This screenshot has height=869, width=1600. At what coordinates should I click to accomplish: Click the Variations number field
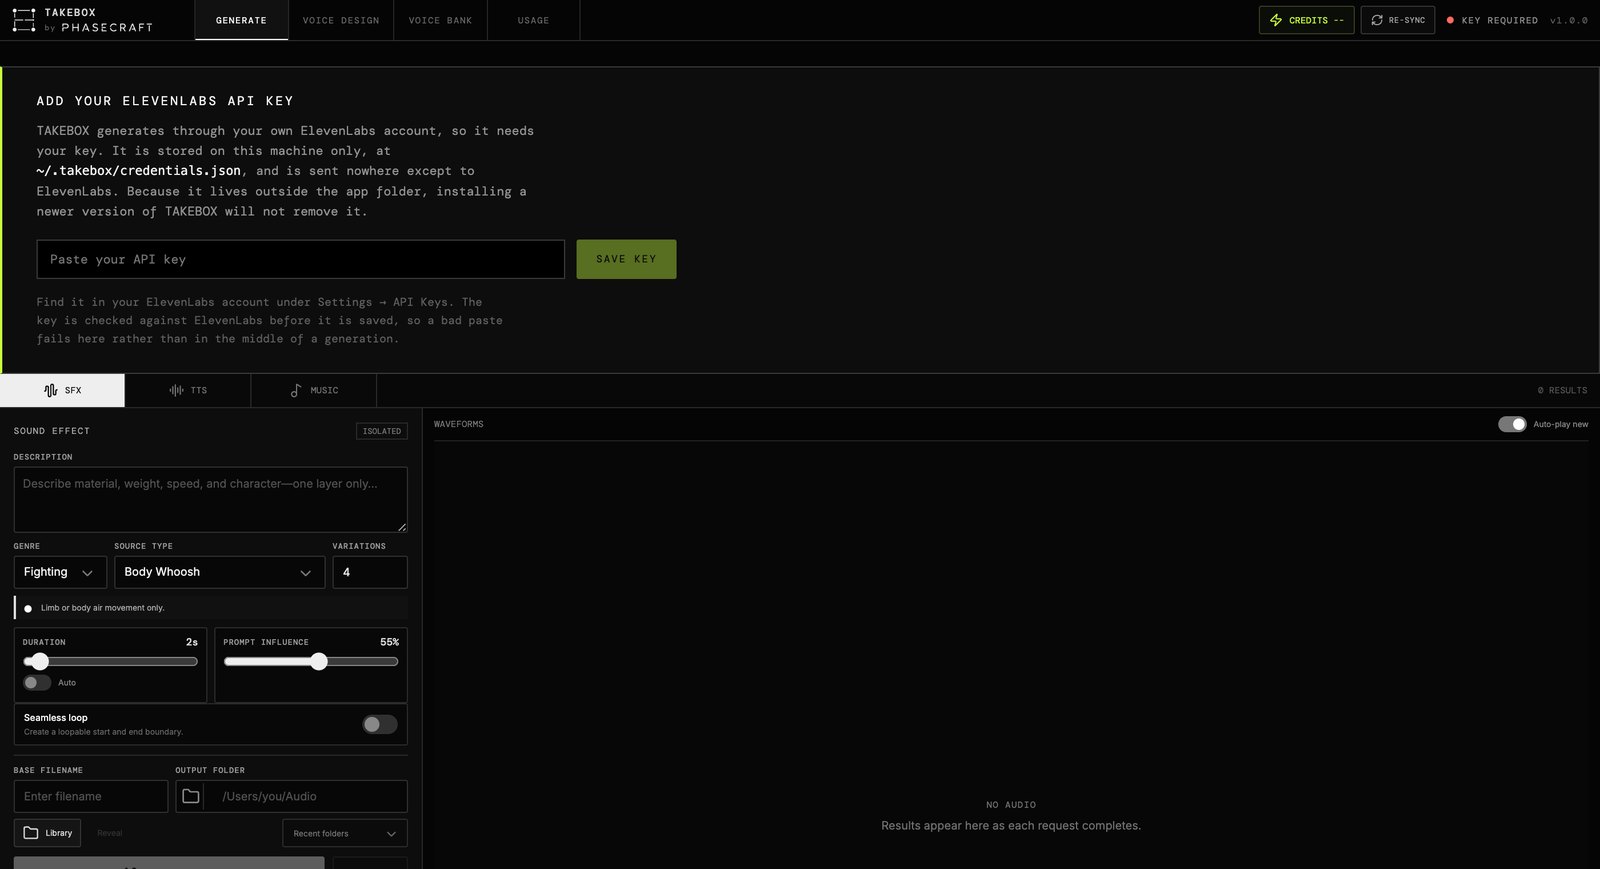pos(370,572)
